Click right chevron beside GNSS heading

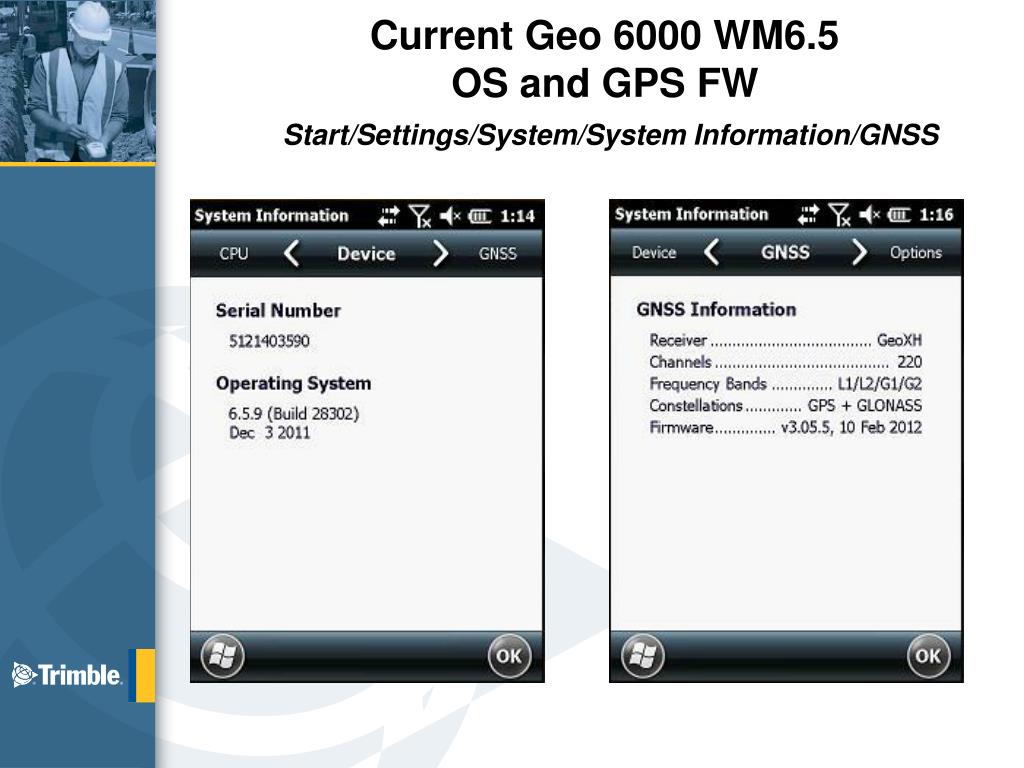point(860,252)
